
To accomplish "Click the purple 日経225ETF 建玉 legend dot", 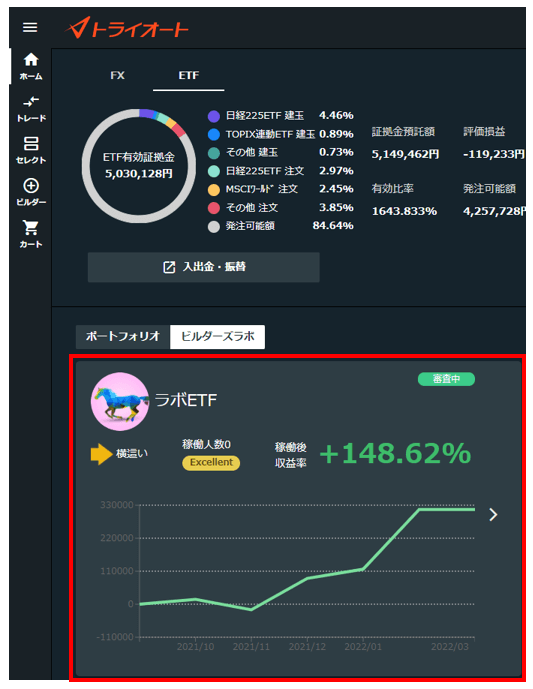I will tap(214, 116).
